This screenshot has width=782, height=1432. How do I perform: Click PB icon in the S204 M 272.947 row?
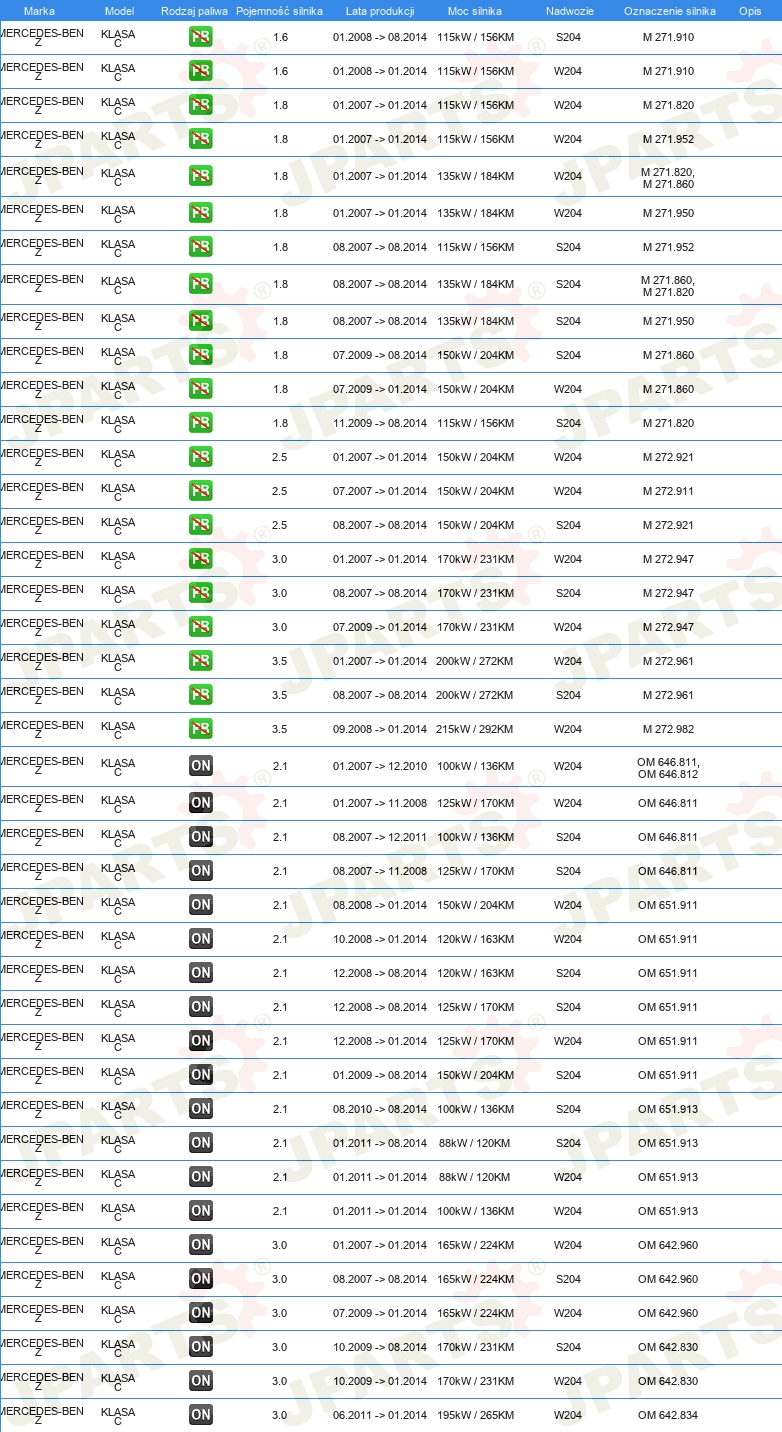point(201,593)
